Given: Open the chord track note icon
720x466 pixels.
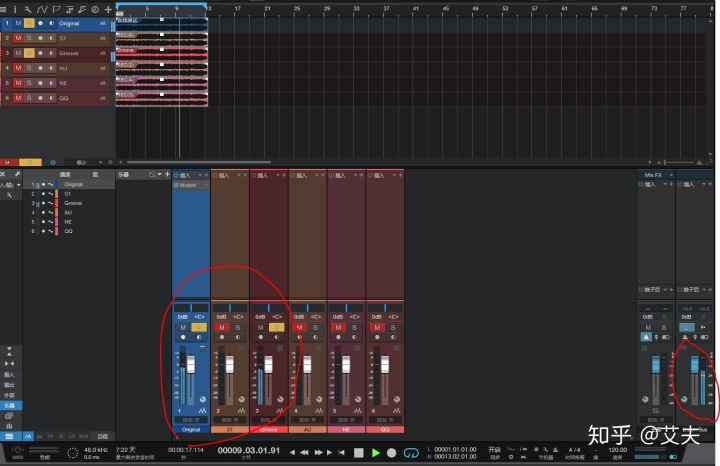Looking at the screenshot, I should (82, 9).
